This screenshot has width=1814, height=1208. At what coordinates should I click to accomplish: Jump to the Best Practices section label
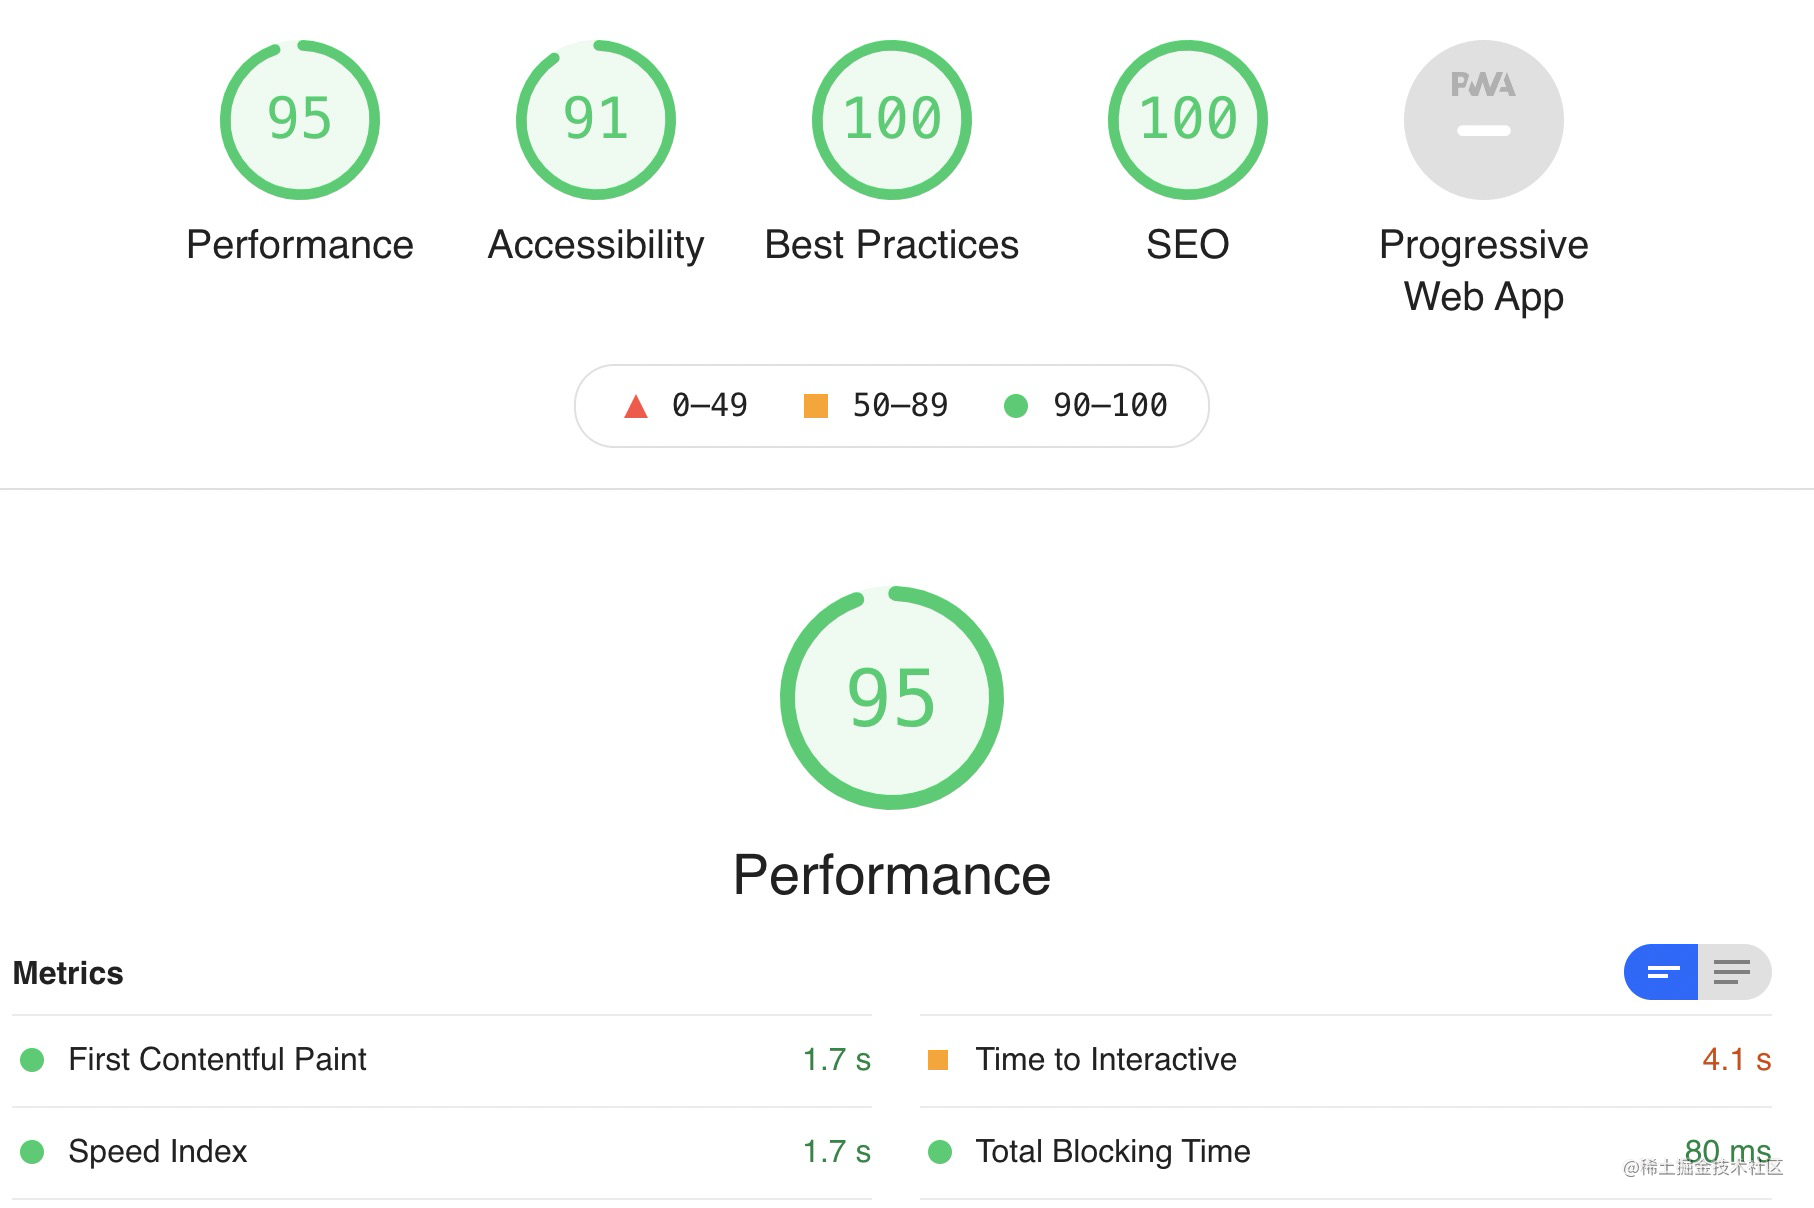tap(892, 245)
